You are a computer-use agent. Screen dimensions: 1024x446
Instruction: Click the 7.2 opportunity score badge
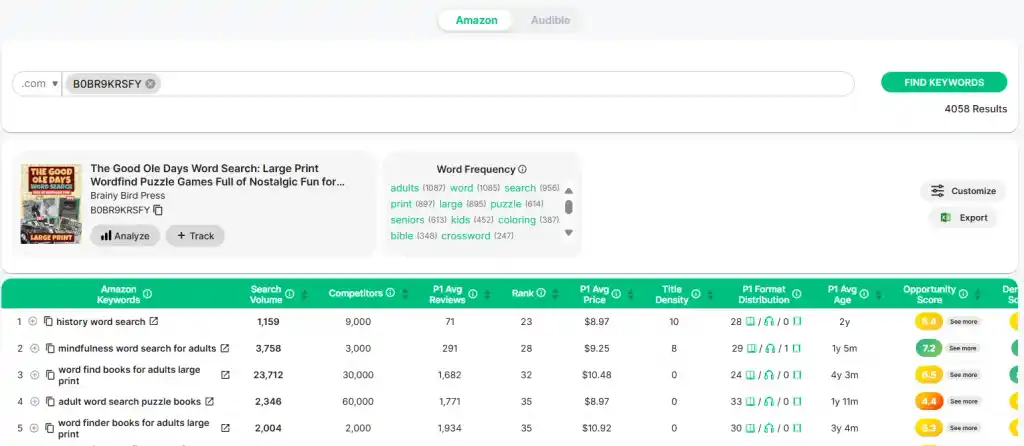(x=929, y=348)
